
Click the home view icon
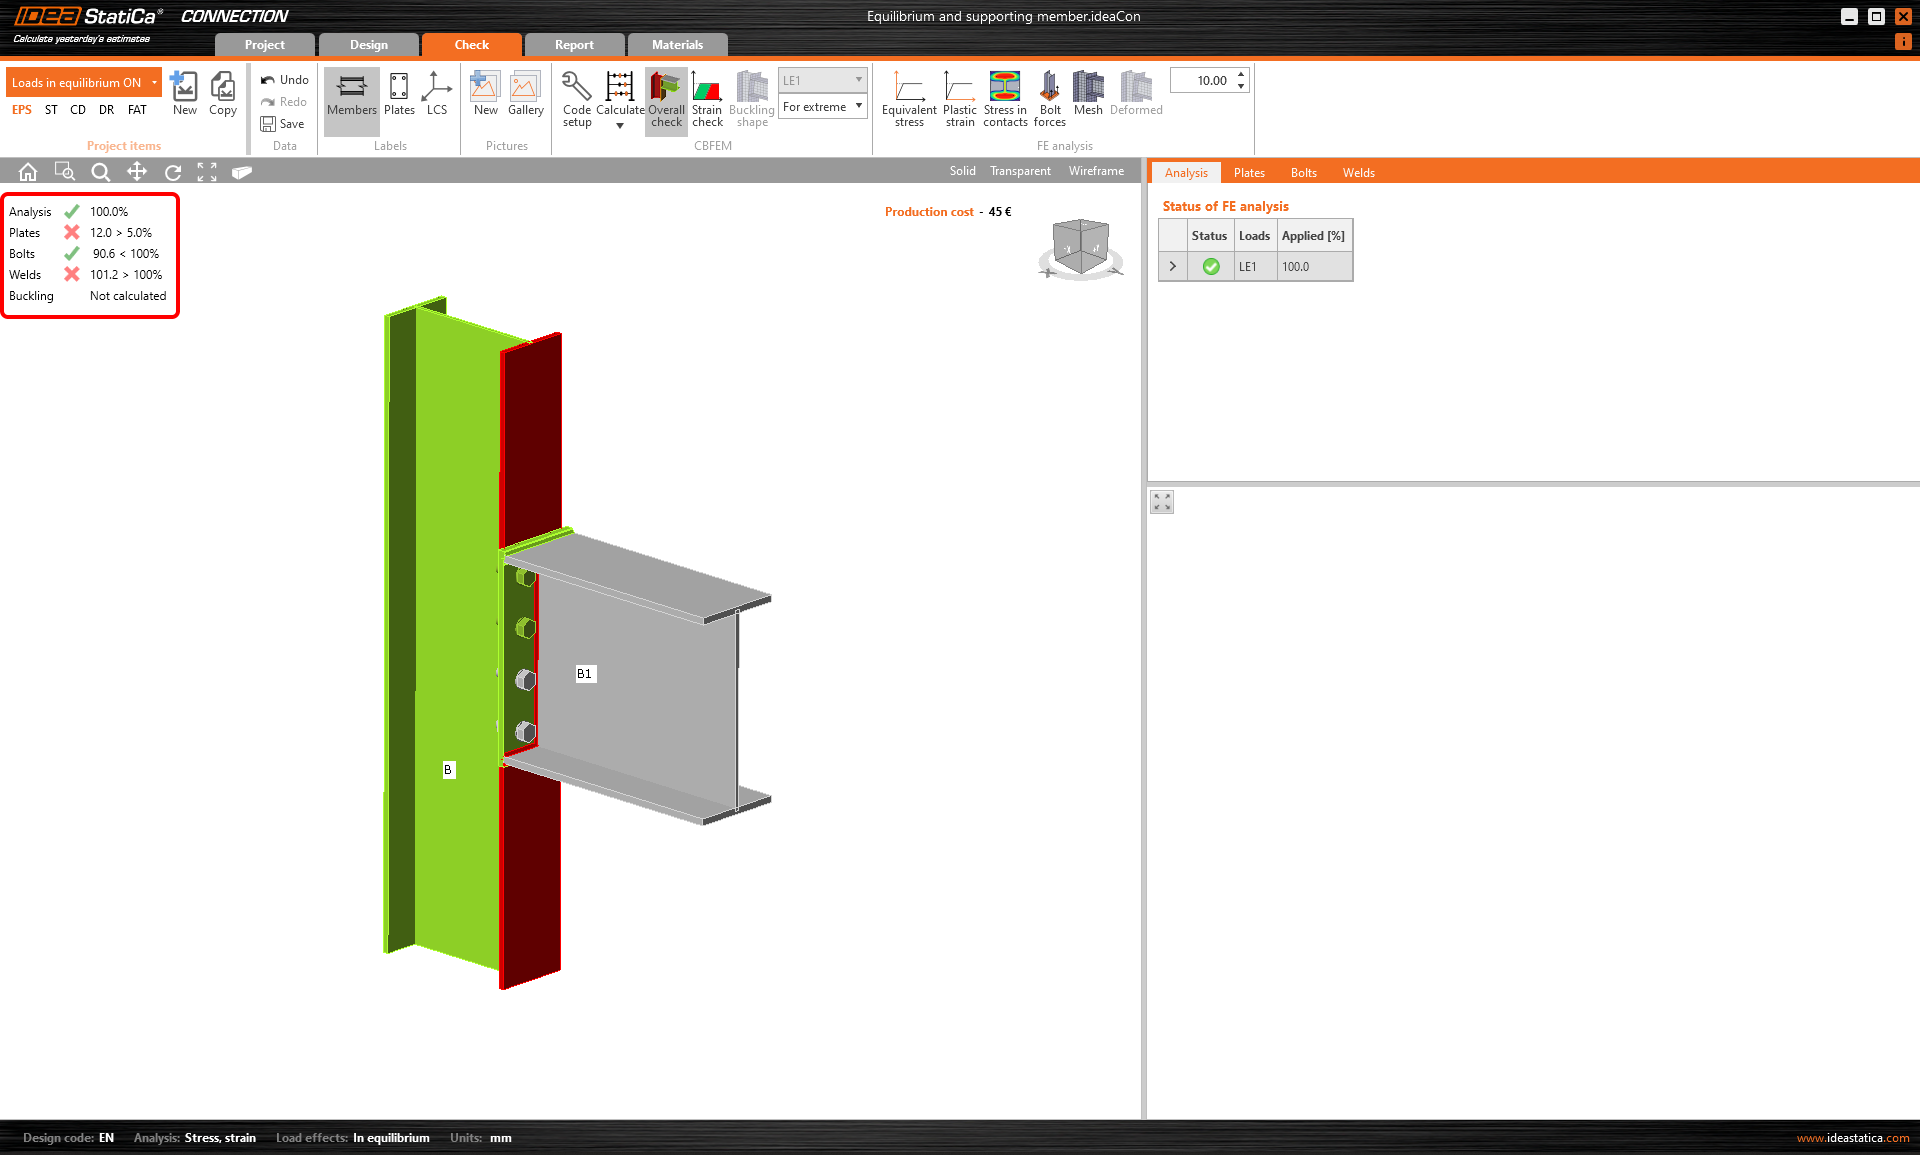pos(28,172)
